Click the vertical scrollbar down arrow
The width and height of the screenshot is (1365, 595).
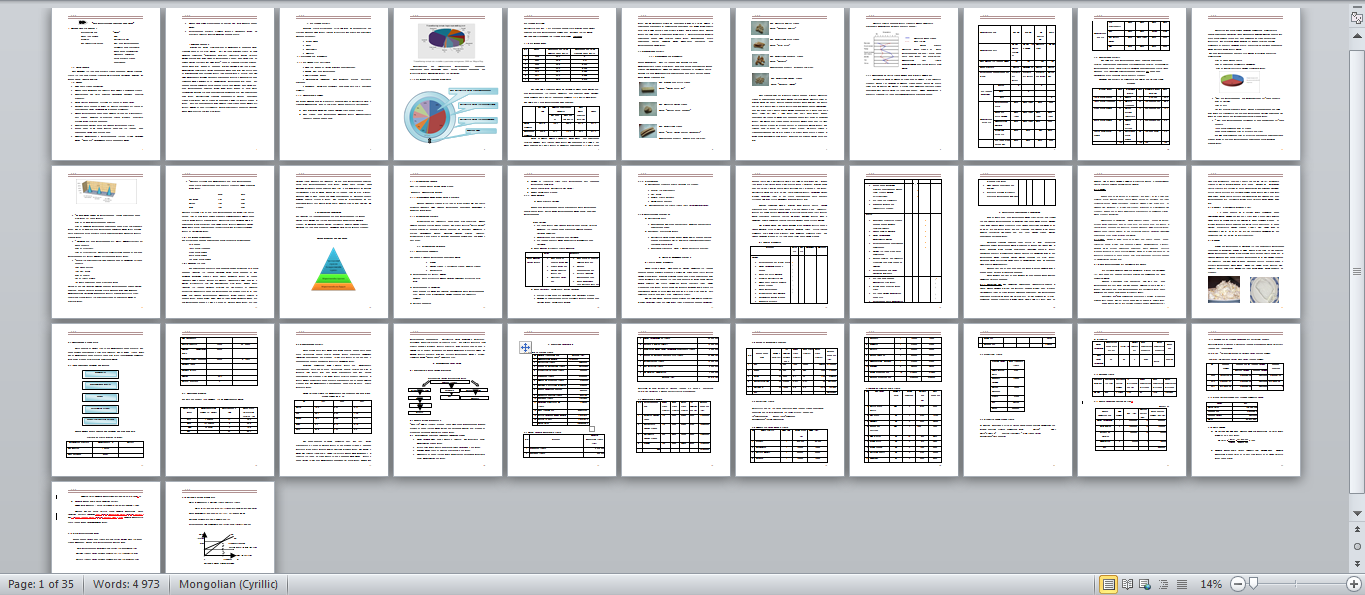point(1356,512)
